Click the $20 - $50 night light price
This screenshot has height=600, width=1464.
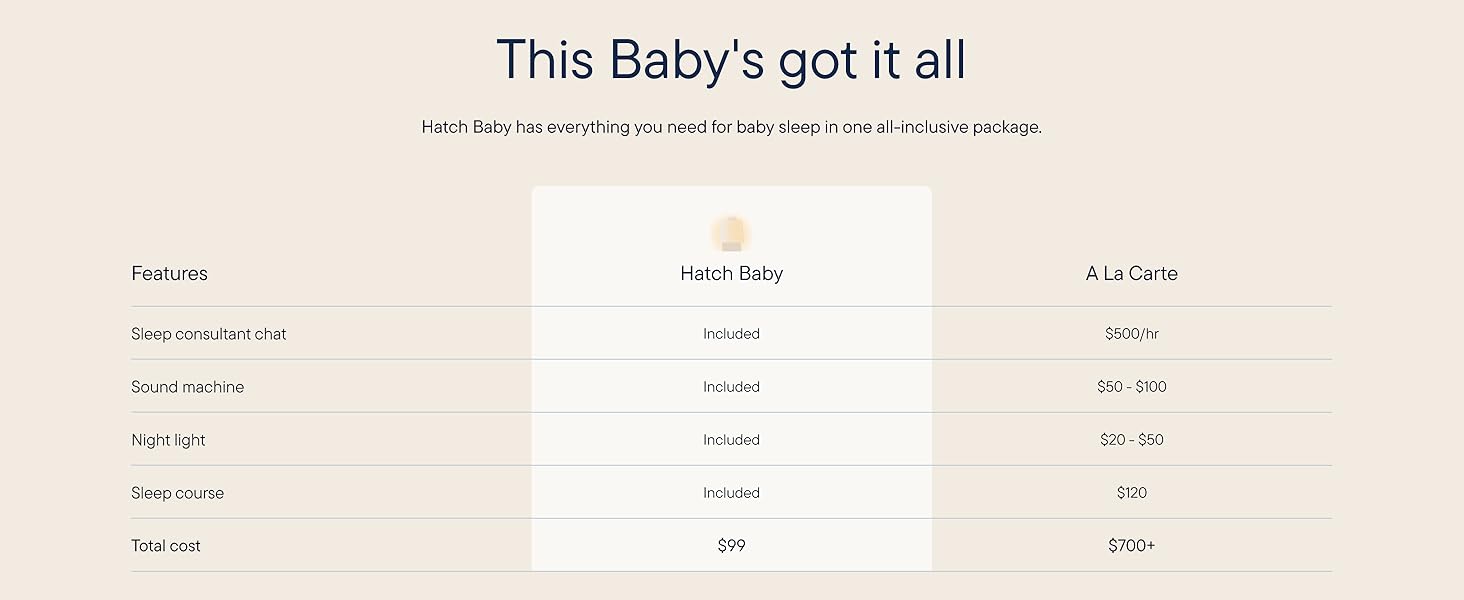pos(1131,440)
